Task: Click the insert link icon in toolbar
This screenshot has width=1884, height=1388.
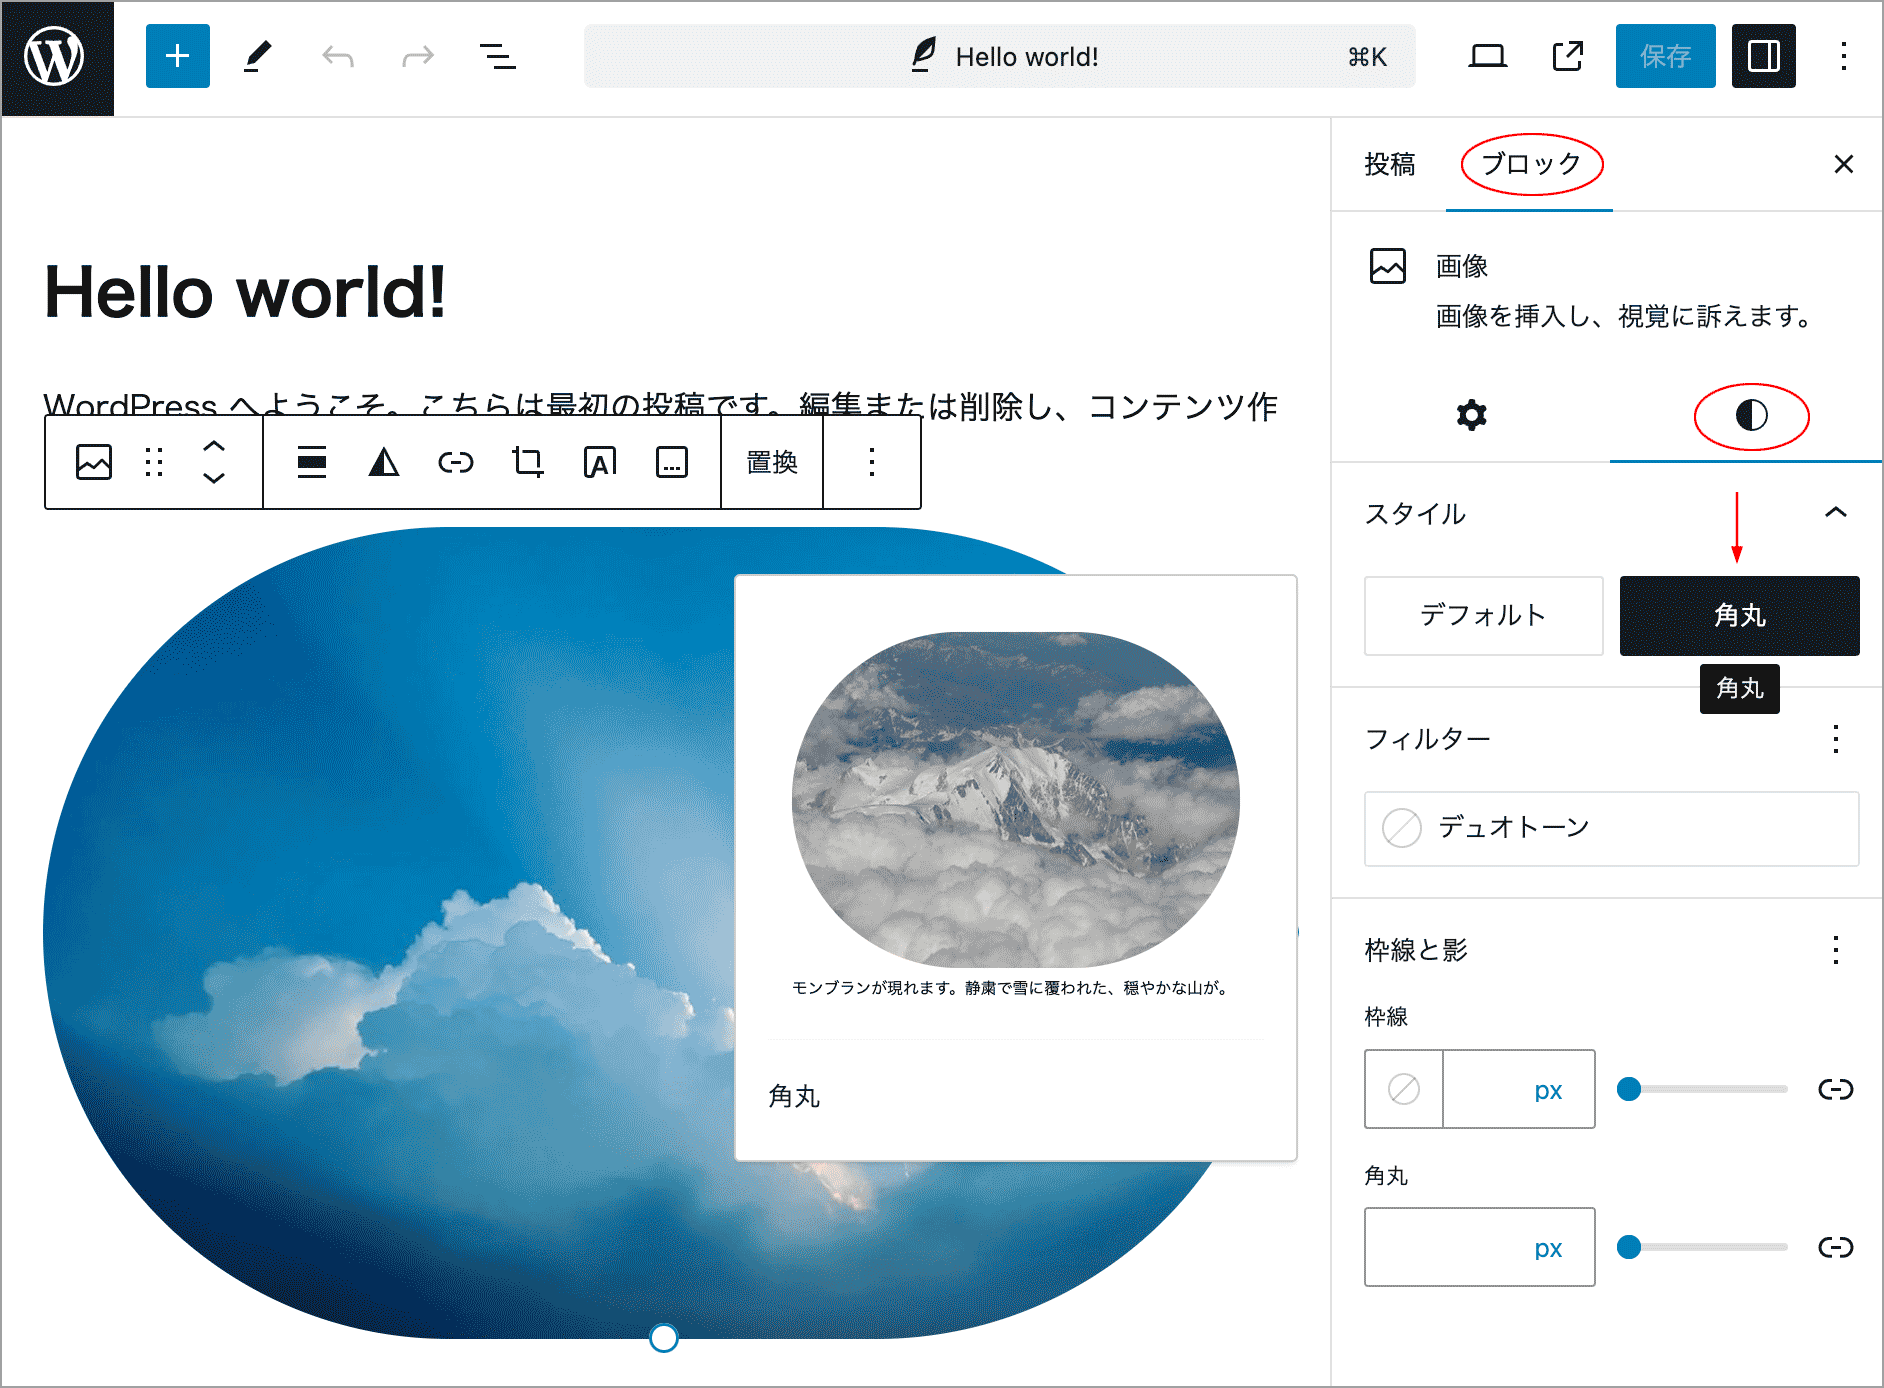Action: click(456, 462)
